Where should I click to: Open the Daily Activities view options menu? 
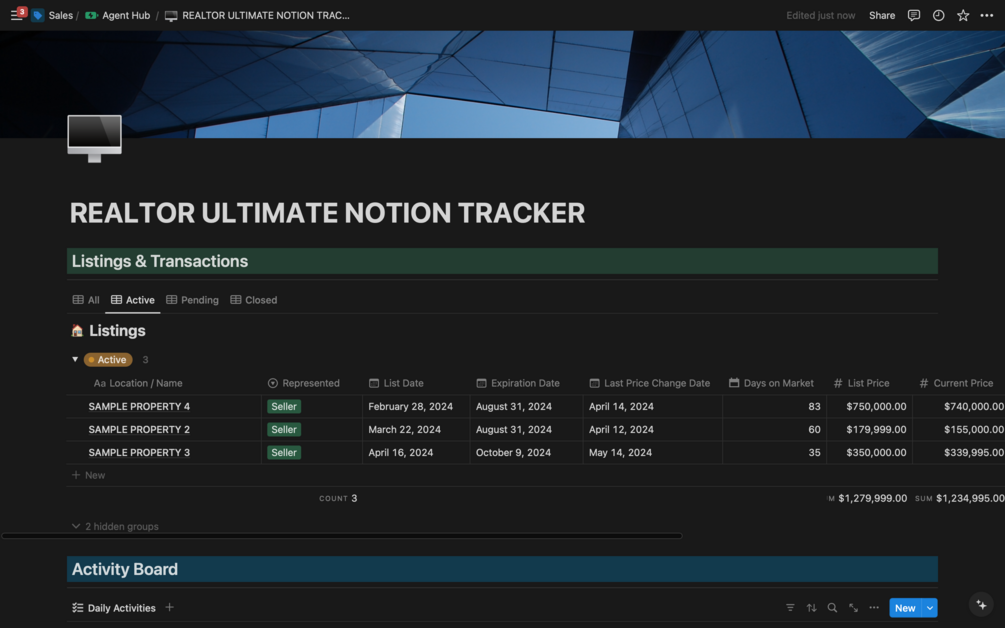pyautogui.click(x=873, y=607)
